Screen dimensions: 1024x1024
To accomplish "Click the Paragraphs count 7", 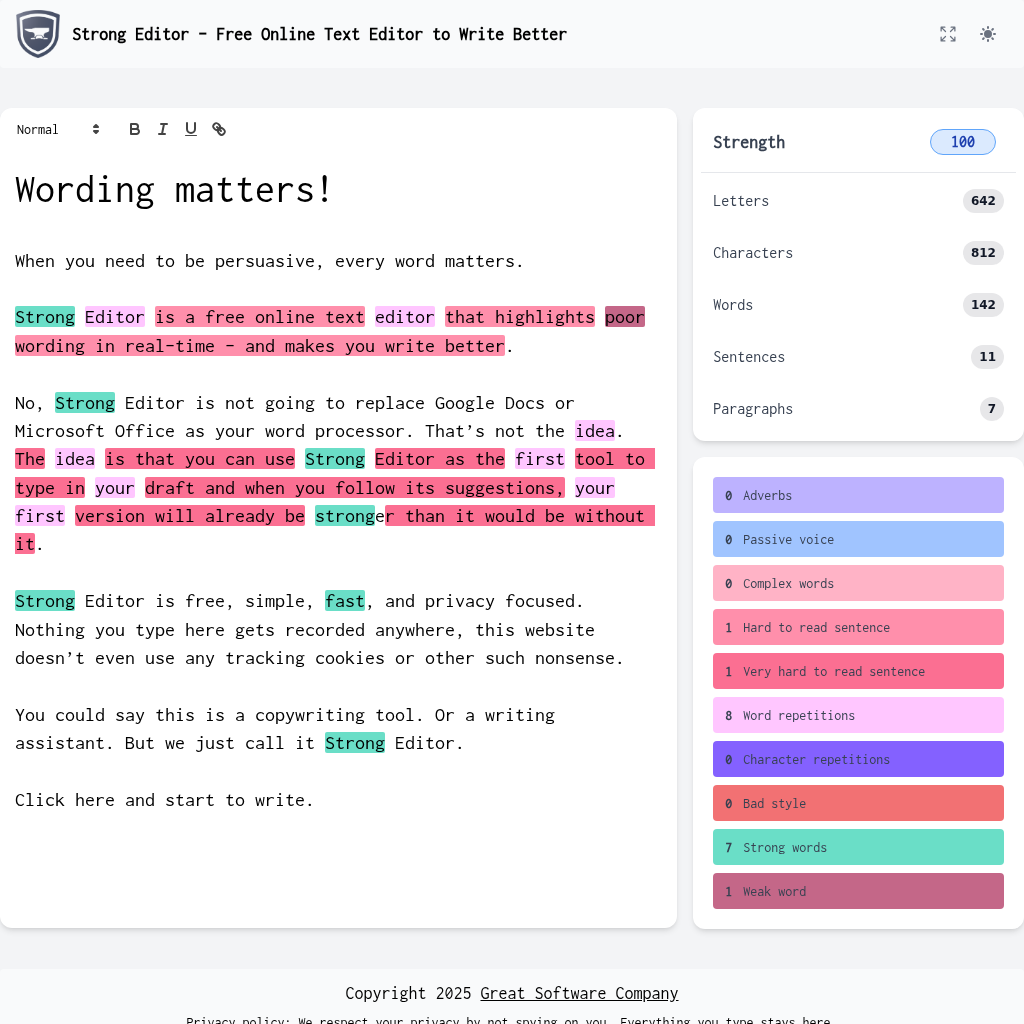I will [991, 409].
